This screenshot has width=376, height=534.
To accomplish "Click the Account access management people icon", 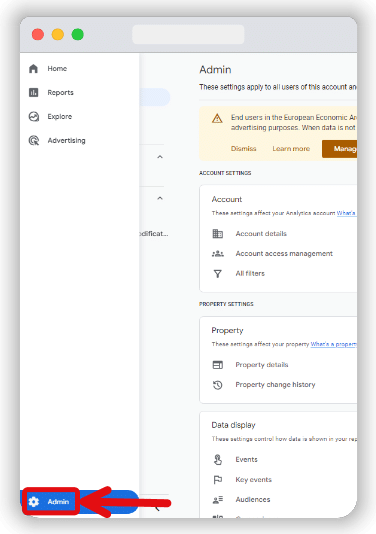I will (218, 254).
